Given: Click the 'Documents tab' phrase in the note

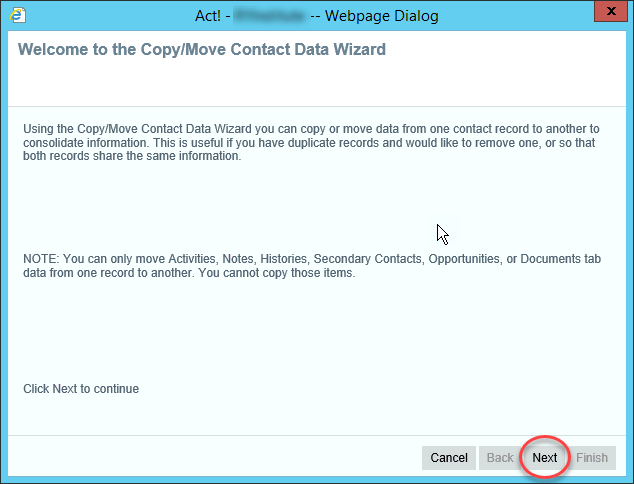Looking at the screenshot, I should pyautogui.click(x=560, y=259).
